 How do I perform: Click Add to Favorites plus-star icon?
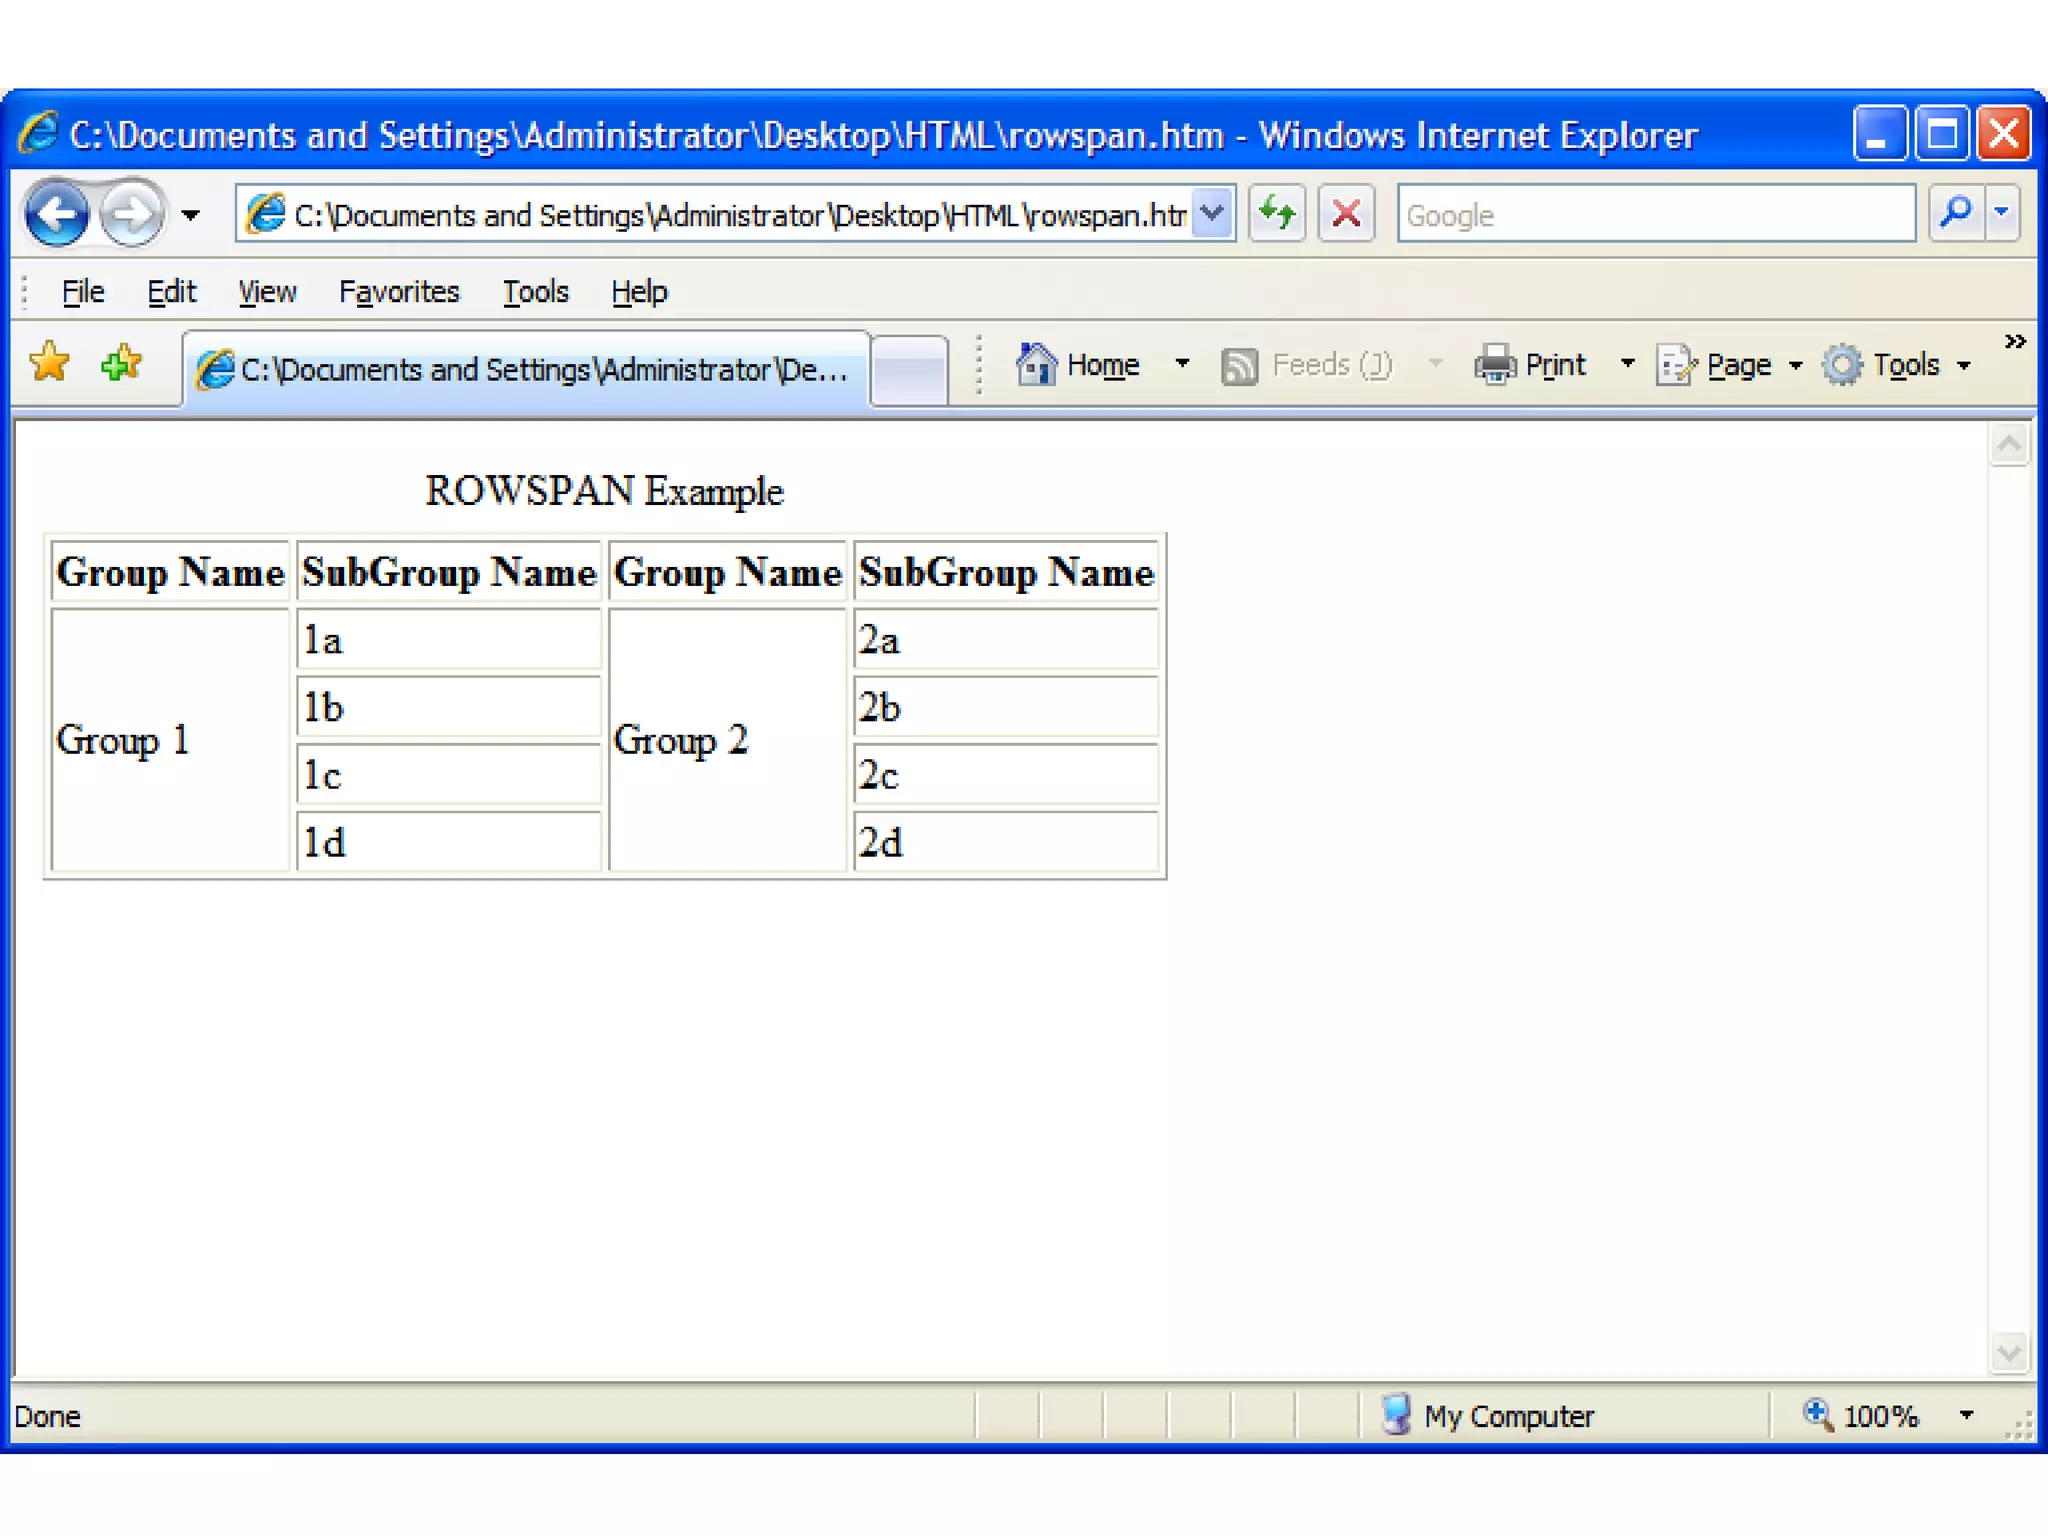tap(121, 363)
